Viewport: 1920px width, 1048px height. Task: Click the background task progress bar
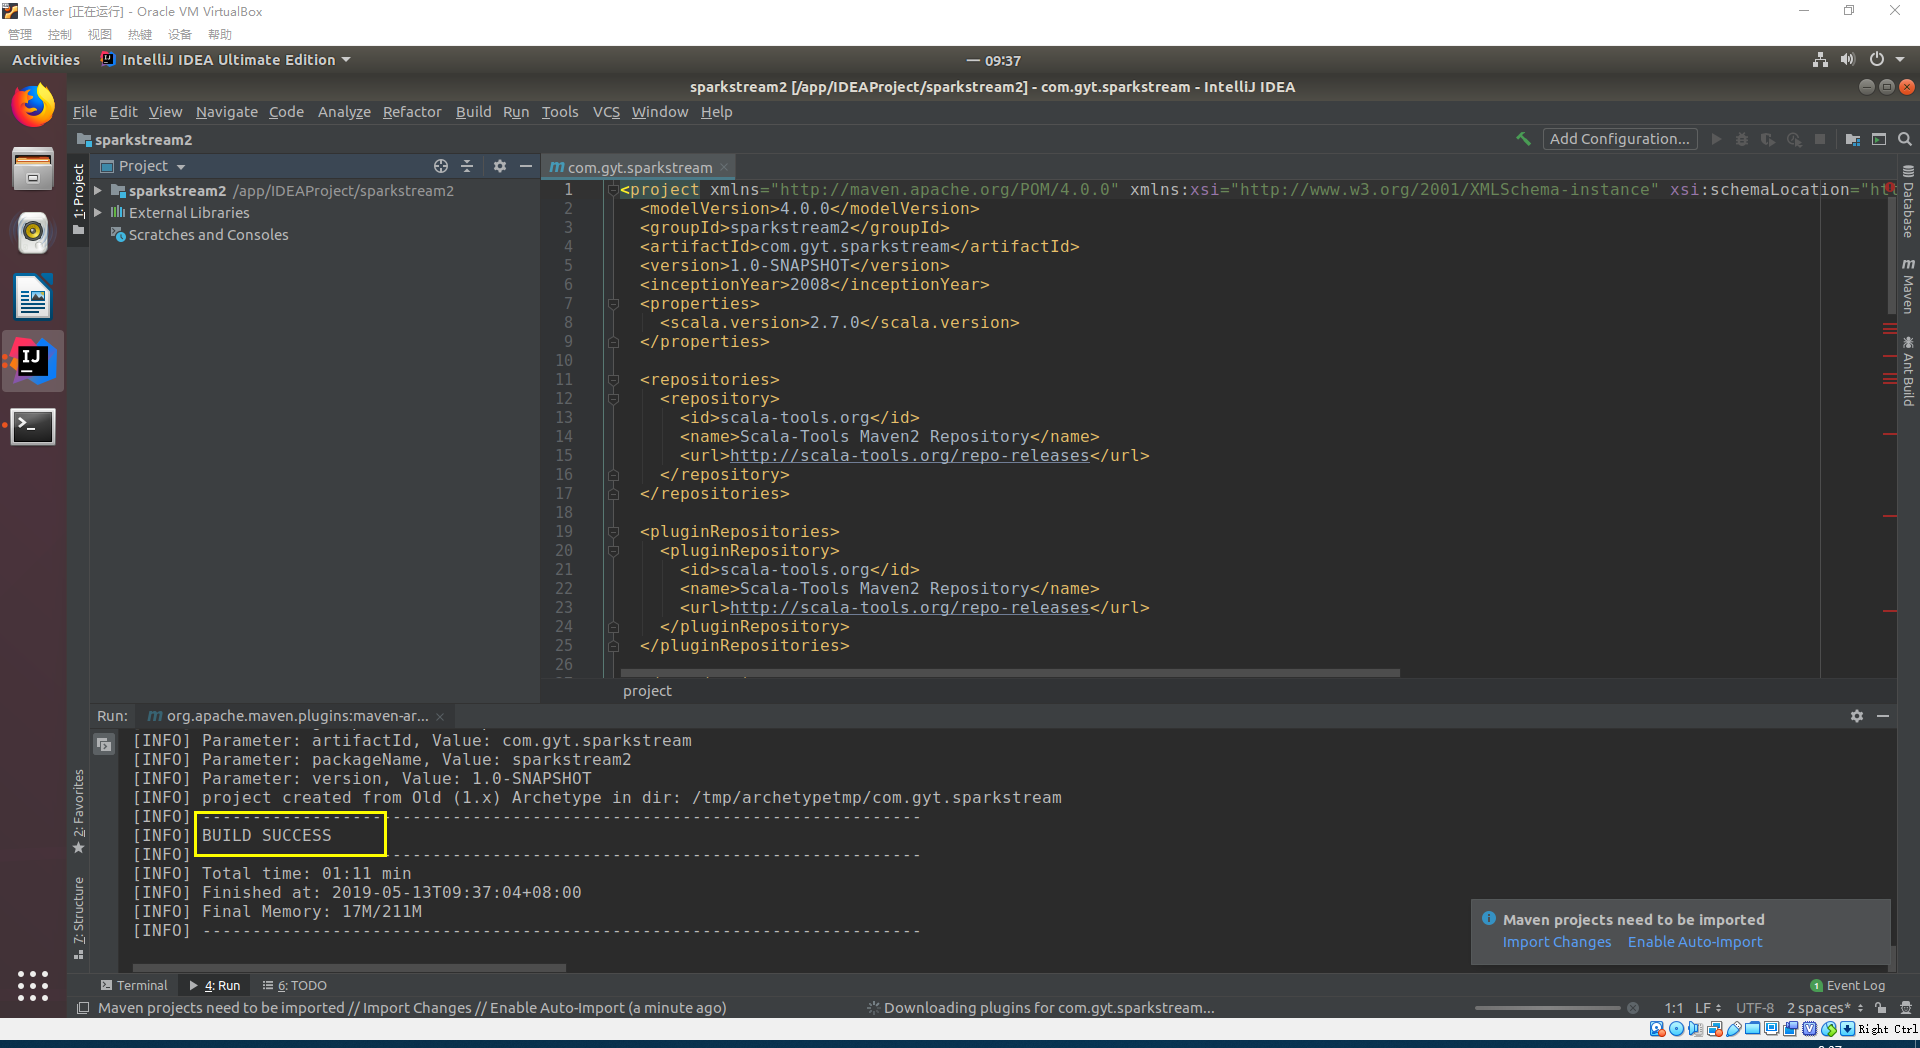pos(1547,1008)
